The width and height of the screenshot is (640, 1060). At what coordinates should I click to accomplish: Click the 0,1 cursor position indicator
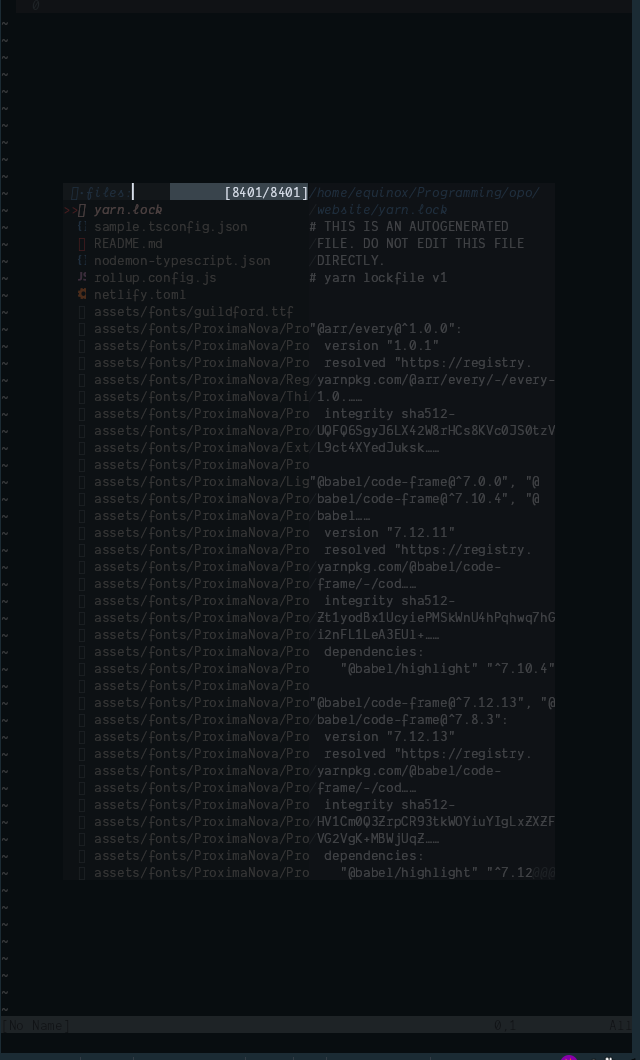point(505,1026)
